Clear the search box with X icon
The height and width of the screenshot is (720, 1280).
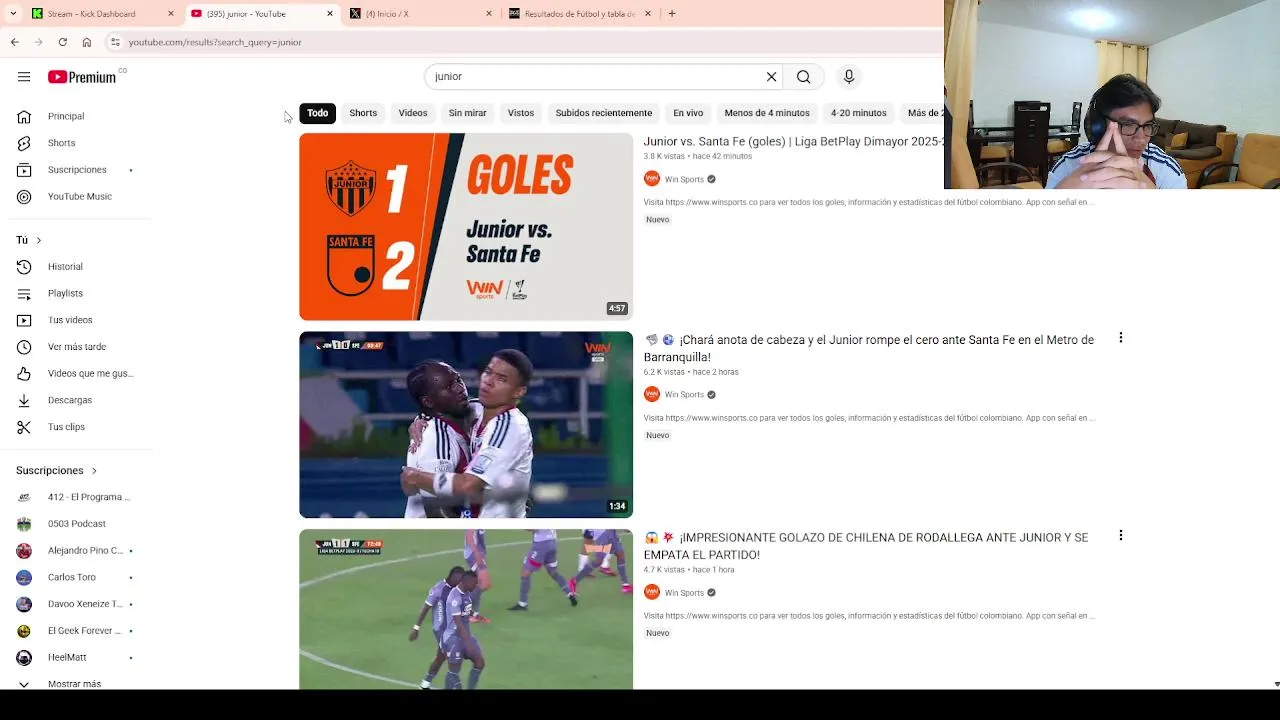(772, 77)
